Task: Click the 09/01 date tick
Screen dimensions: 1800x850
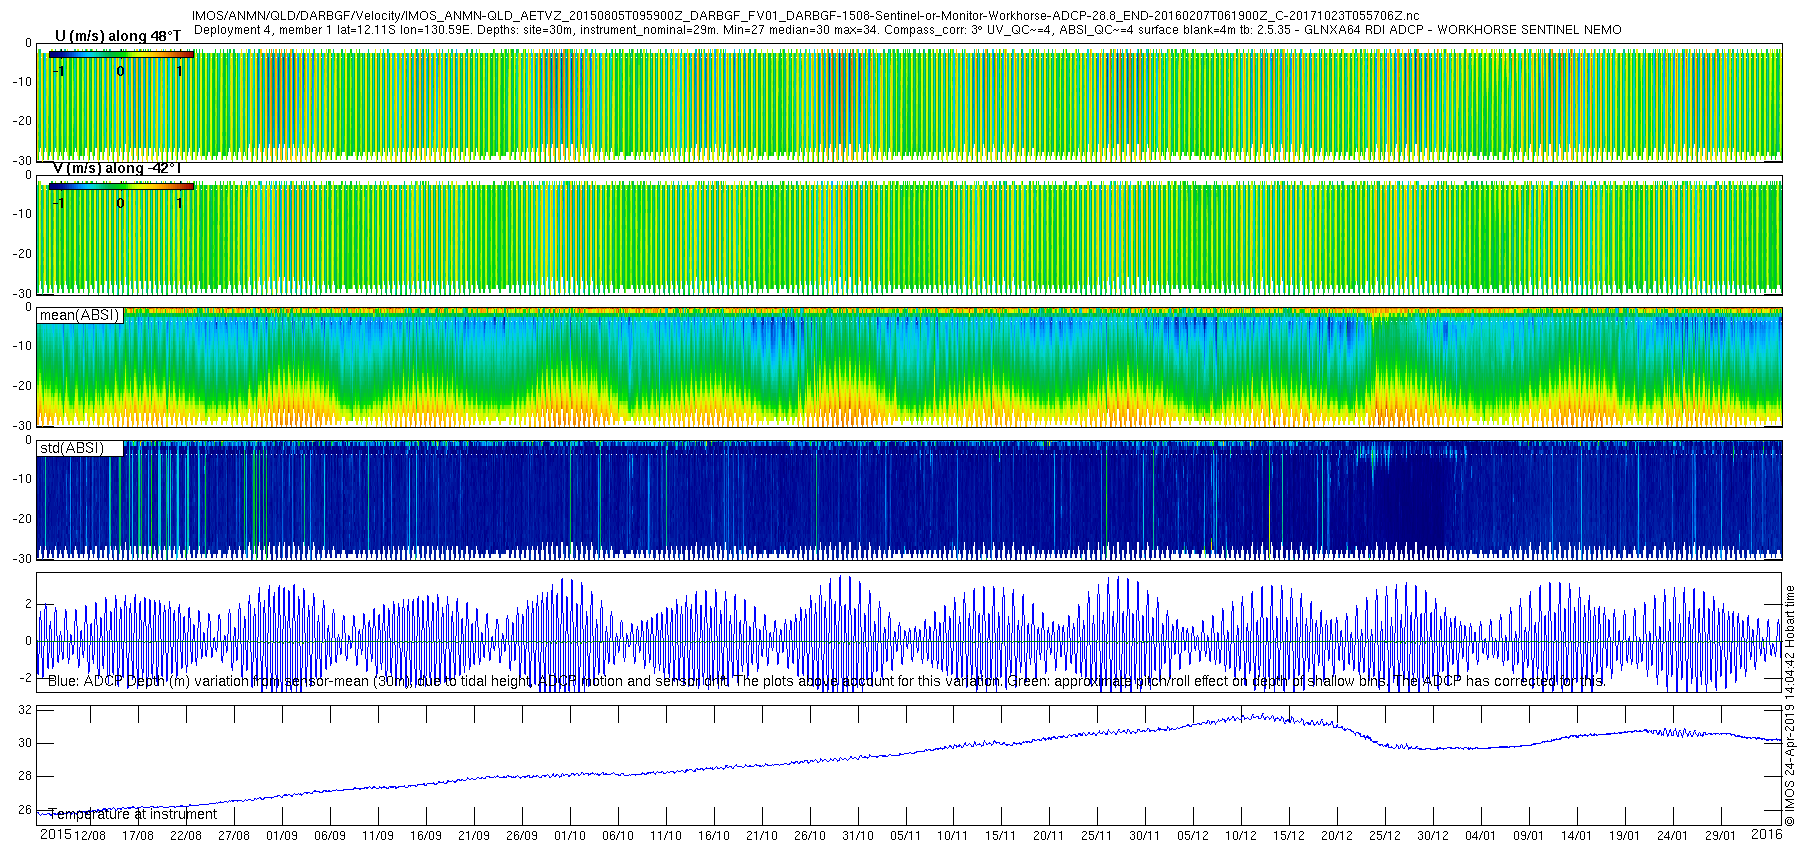Action: 1529,835
